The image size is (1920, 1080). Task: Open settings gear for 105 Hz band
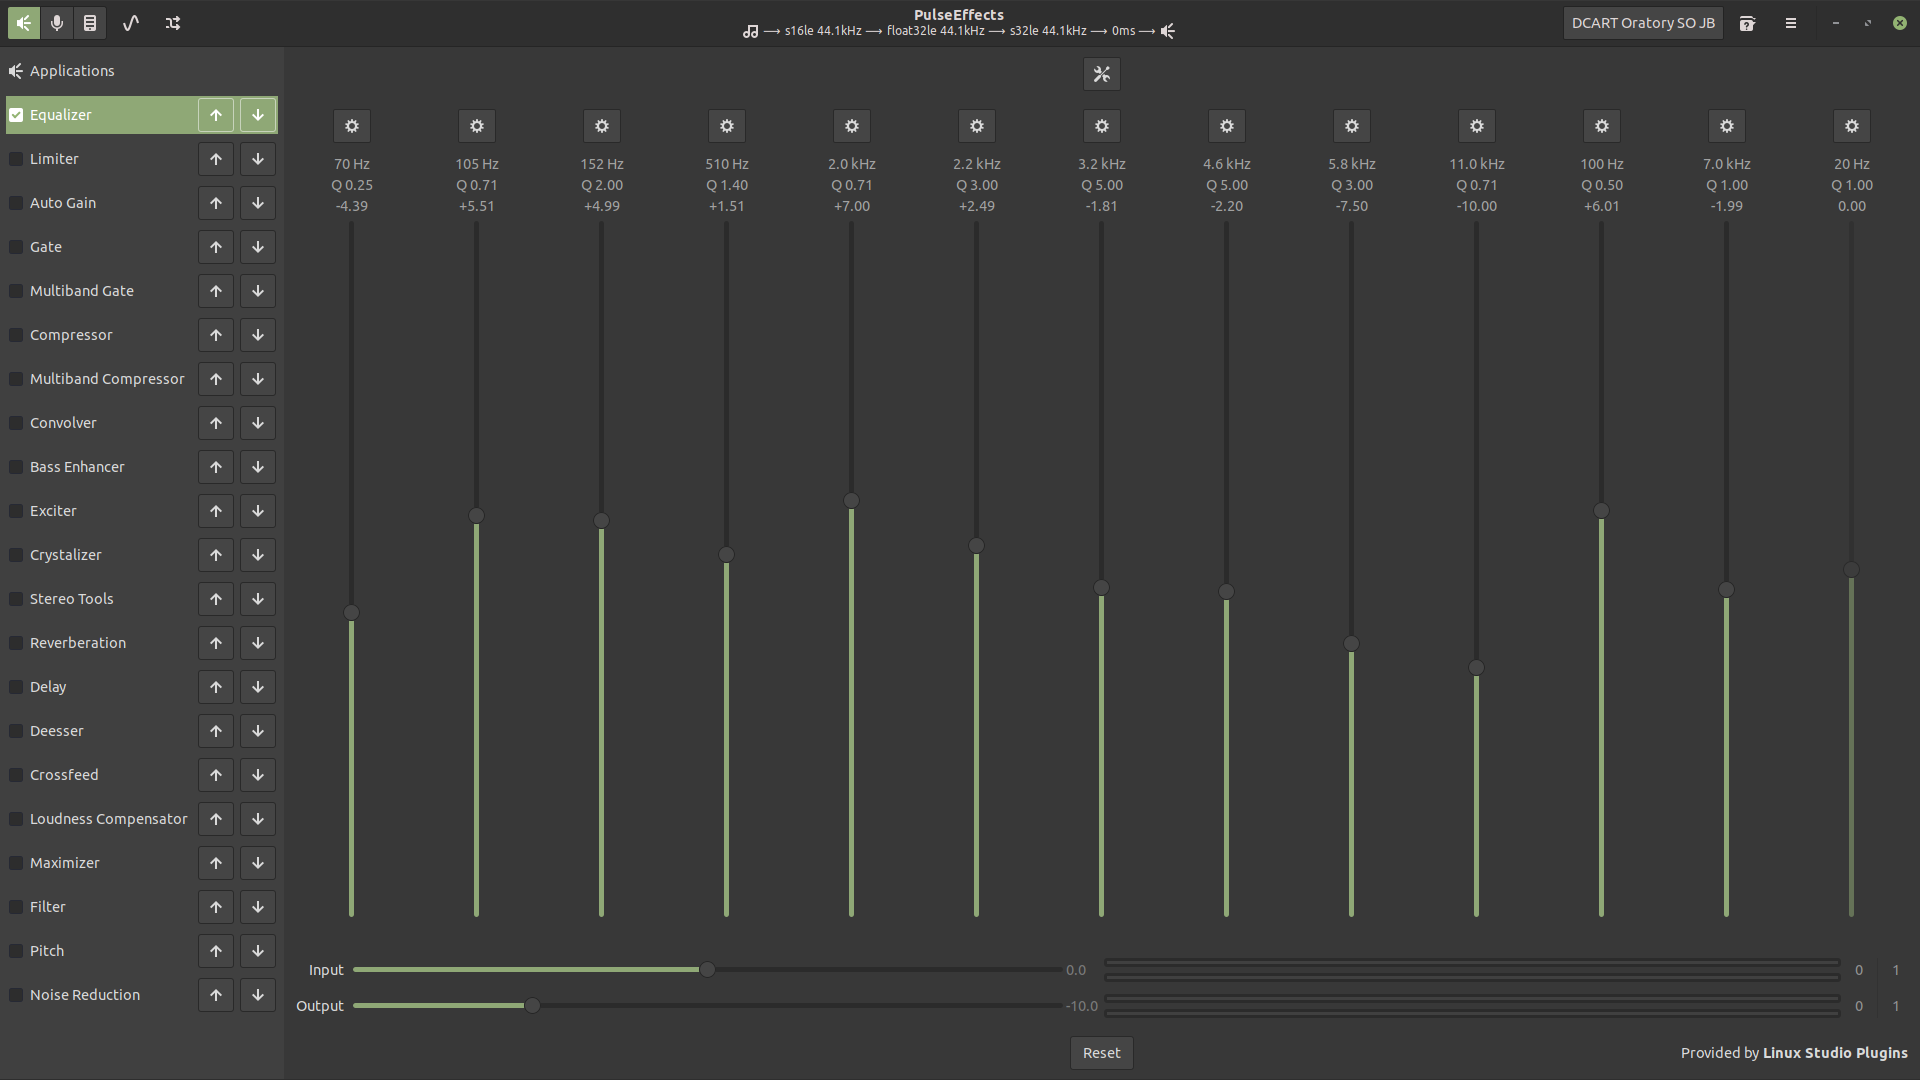click(477, 126)
